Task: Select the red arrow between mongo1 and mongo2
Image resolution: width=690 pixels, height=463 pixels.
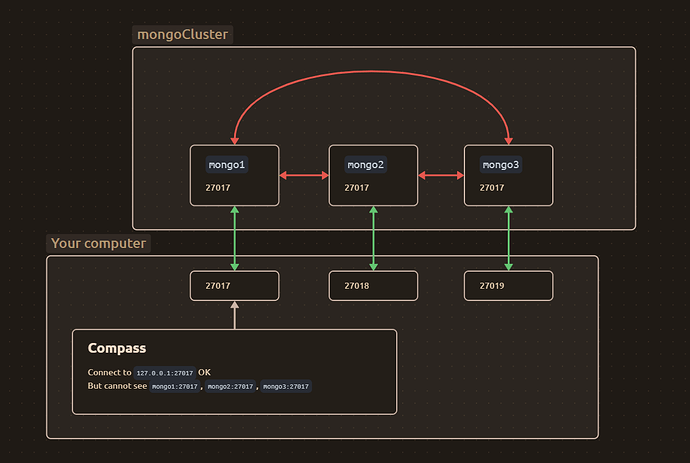Action: tap(304, 176)
